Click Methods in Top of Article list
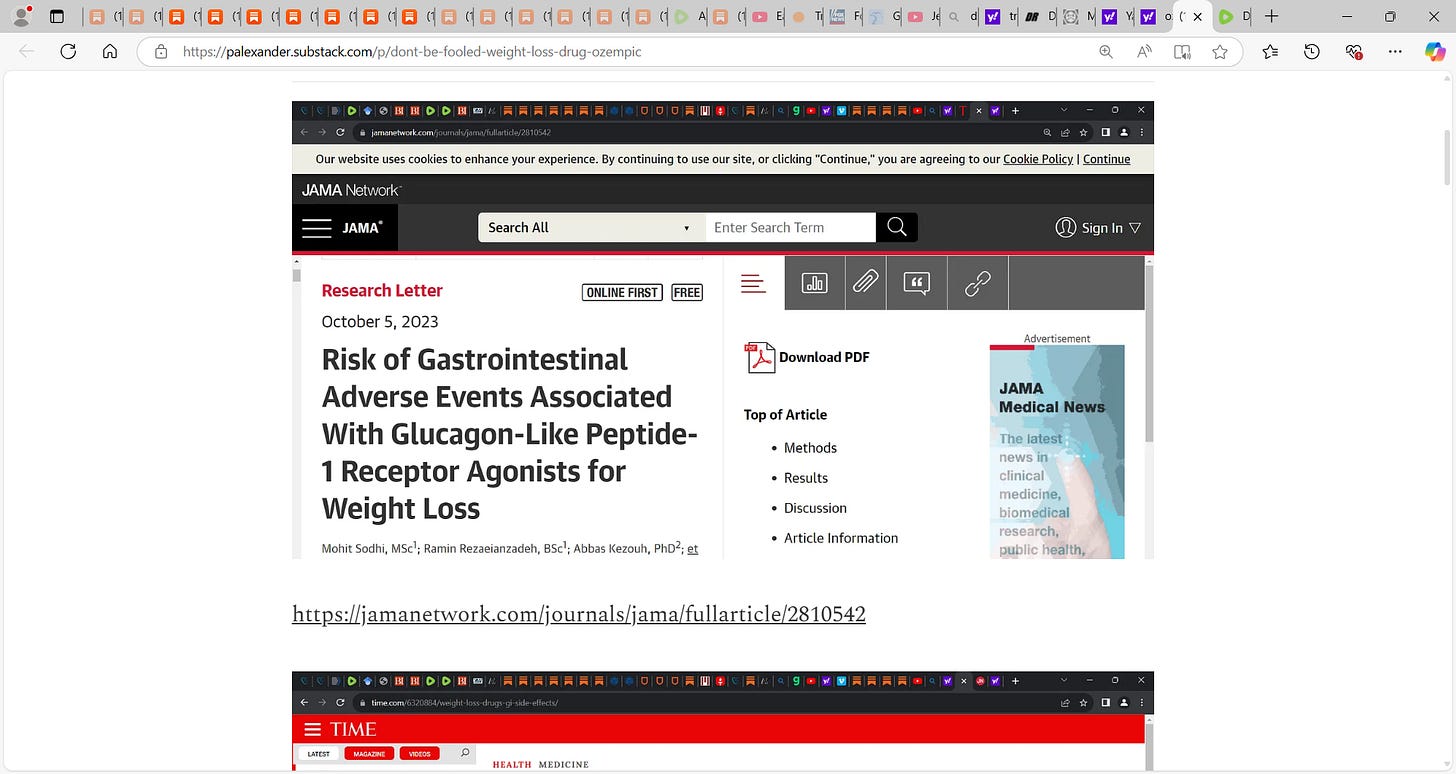The width and height of the screenshot is (1456, 774). (810, 448)
